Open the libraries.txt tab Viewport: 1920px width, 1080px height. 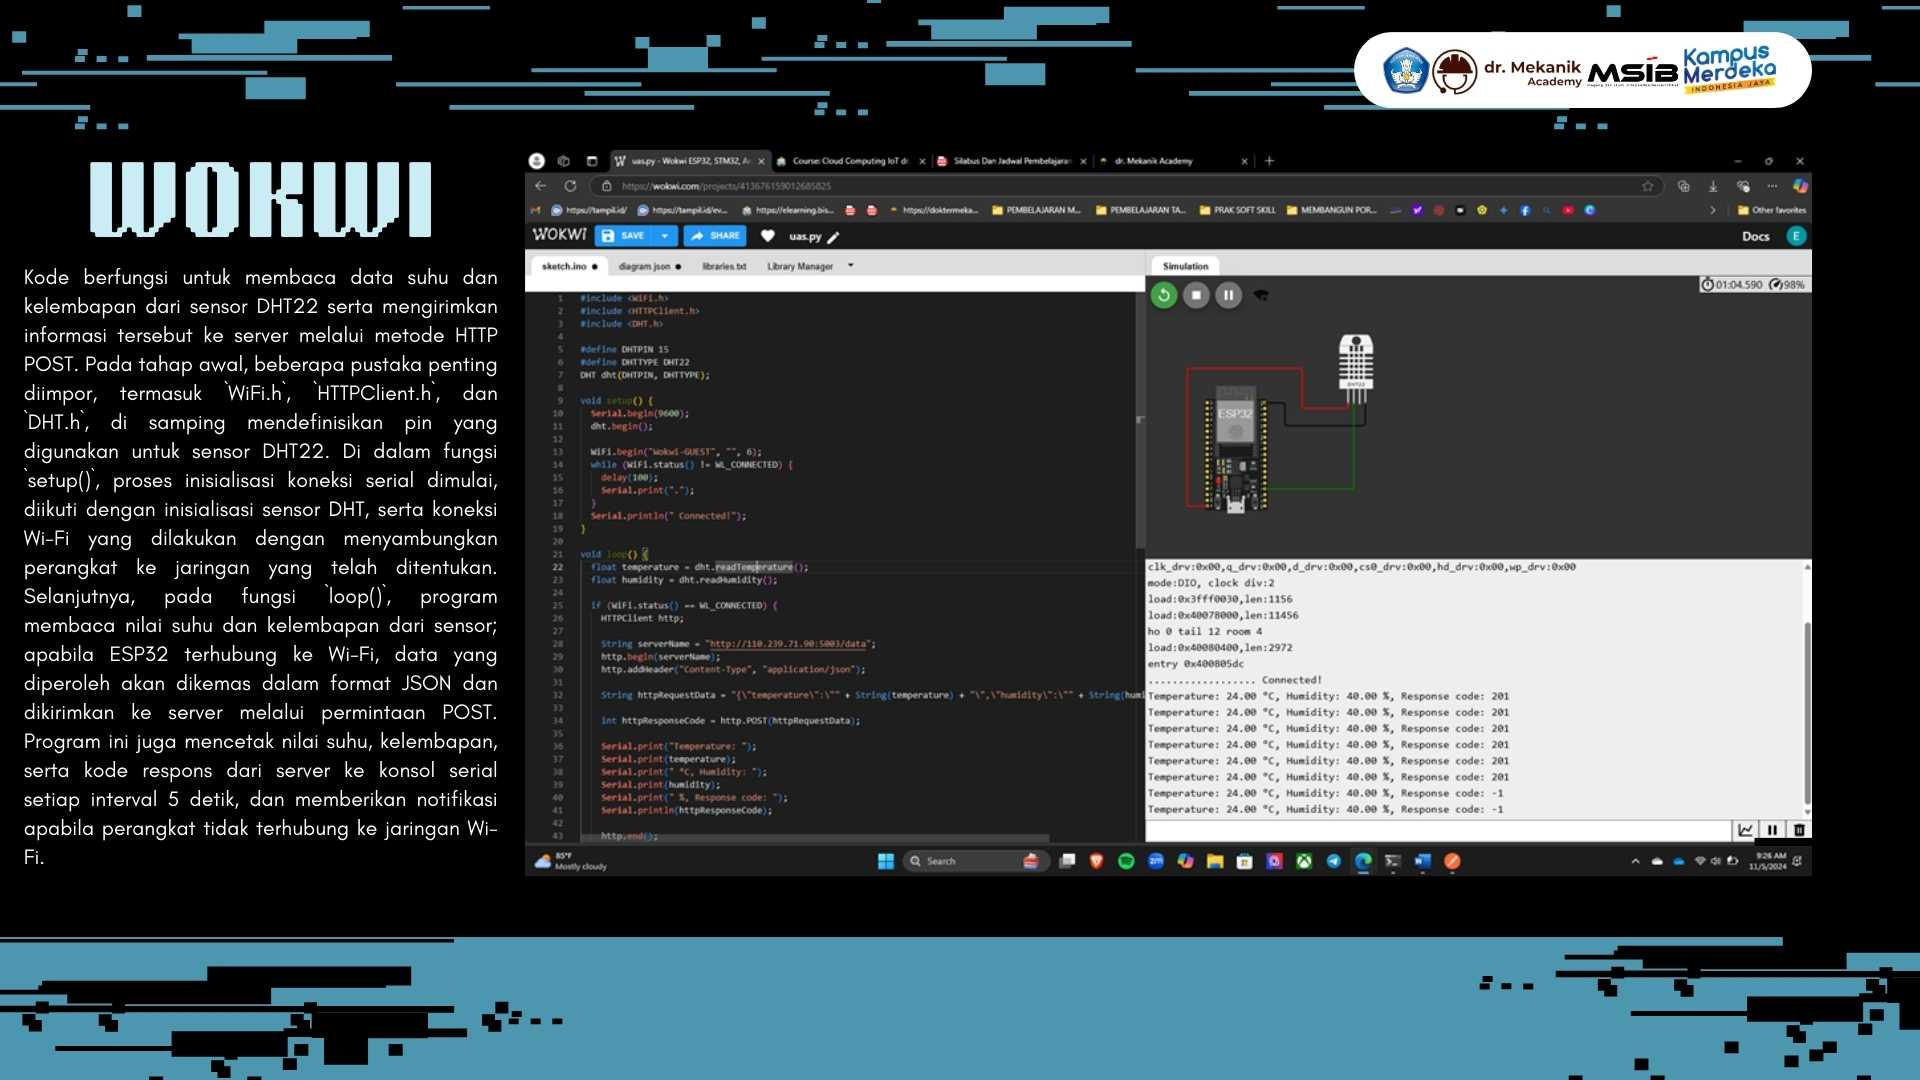724,266
